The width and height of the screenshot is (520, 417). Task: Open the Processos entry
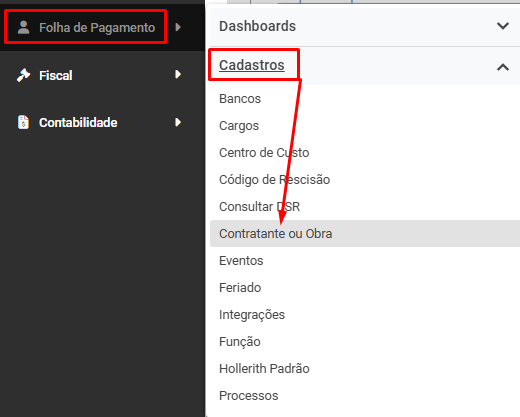point(249,396)
